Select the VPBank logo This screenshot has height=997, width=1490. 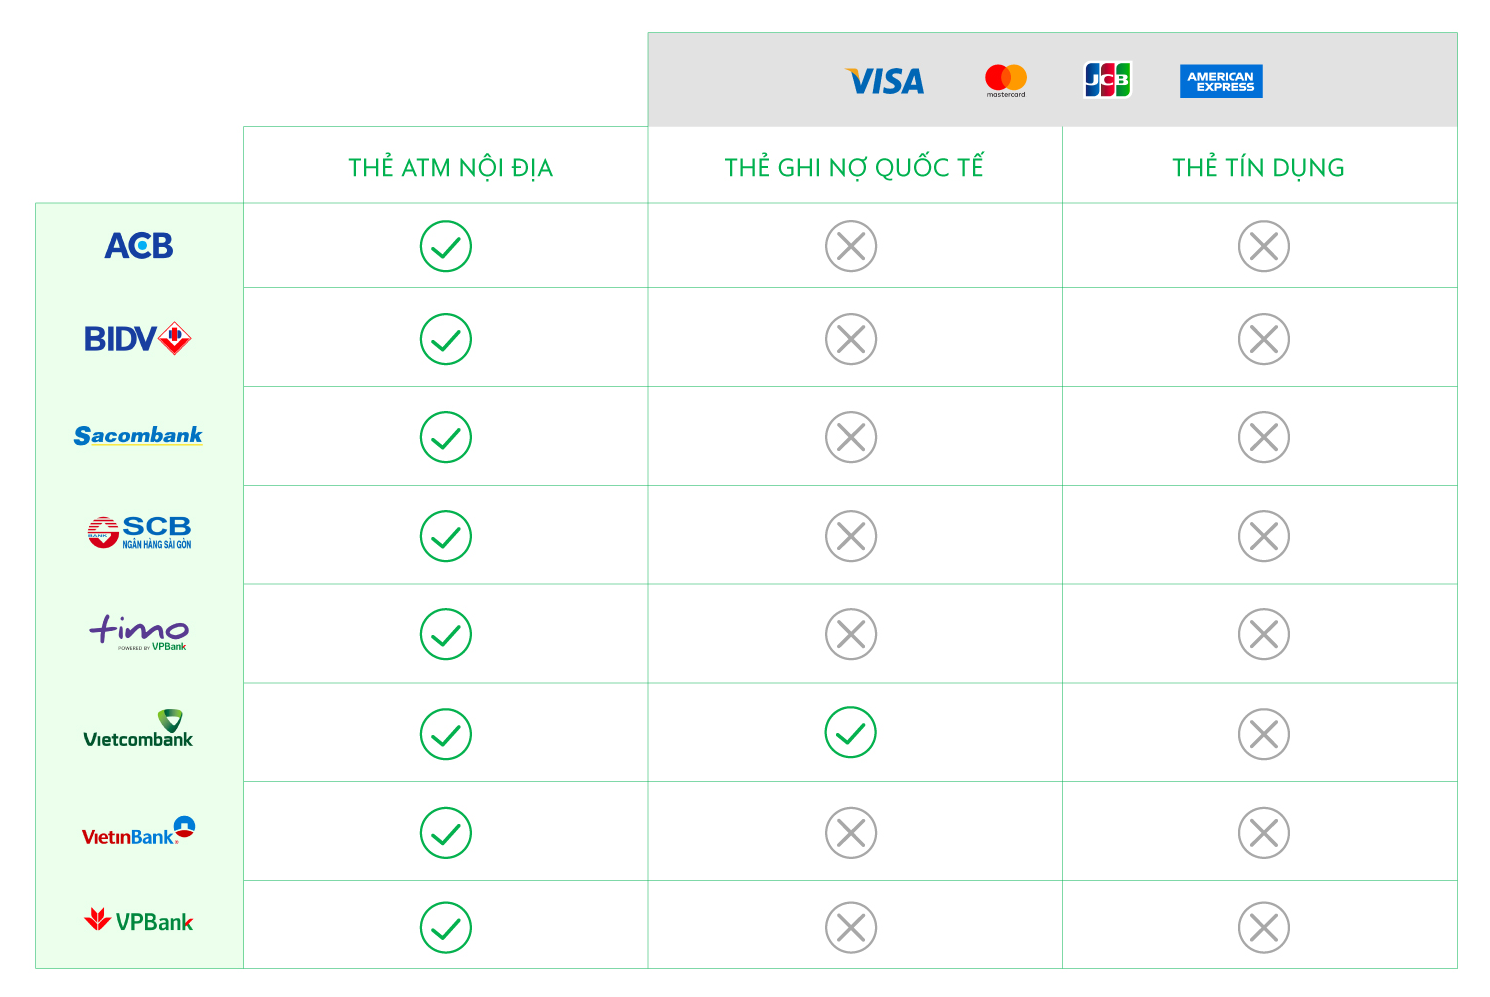(x=139, y=921)
